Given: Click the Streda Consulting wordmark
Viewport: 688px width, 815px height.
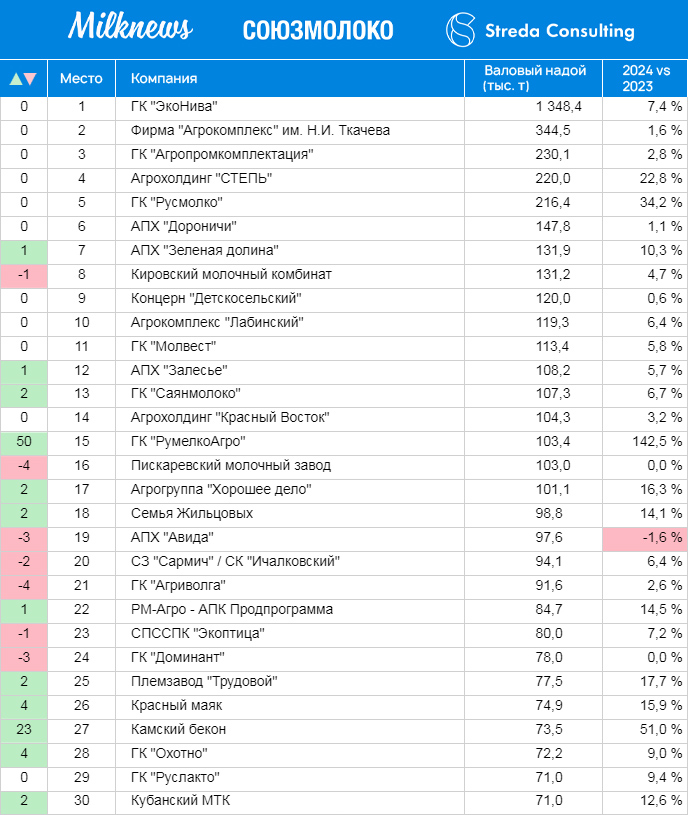Looking at the screenshot, I should [560, 31].
